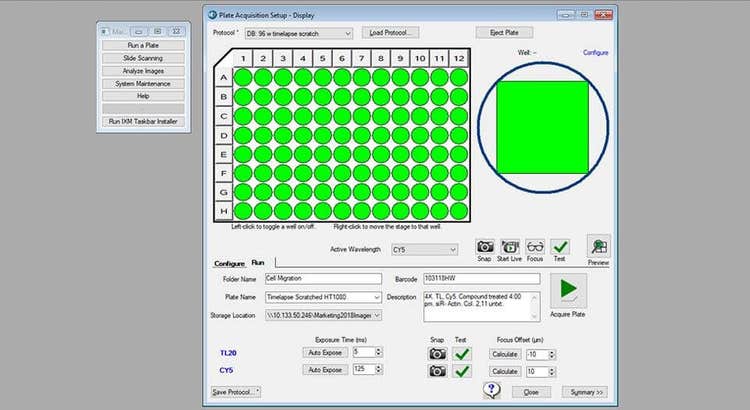Calculate focus offset for TL20
Screen dimensions: 750x410
coord(505,355)
